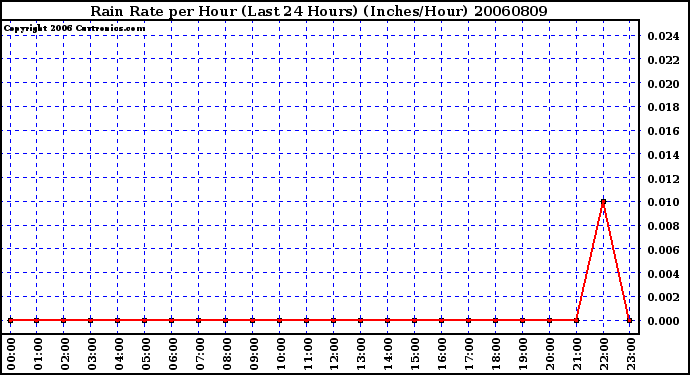This screenshot has height=375, width=690.
Task: Click the x-axis label 00:00
Action: click(11, 354)
